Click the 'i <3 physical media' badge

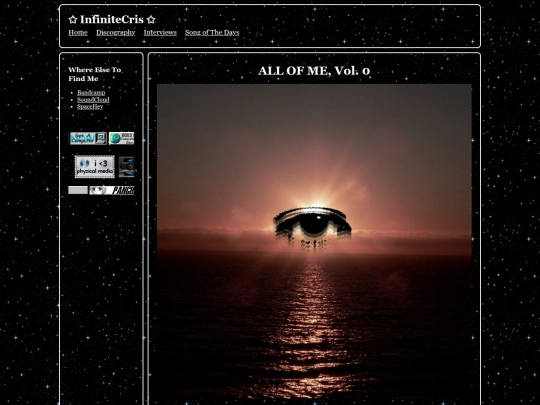pyautogui.click(x=95, y=167)
